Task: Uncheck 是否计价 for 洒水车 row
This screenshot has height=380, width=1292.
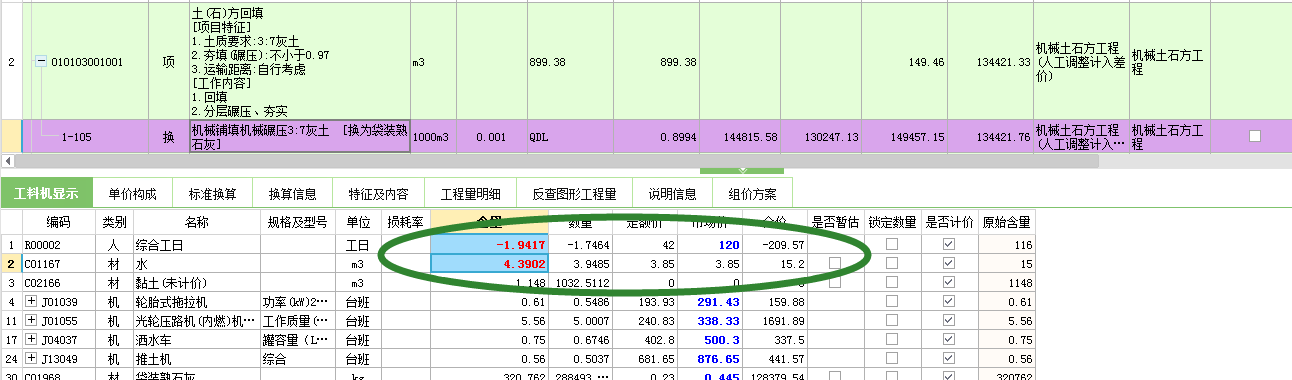Action: point(949,338)
